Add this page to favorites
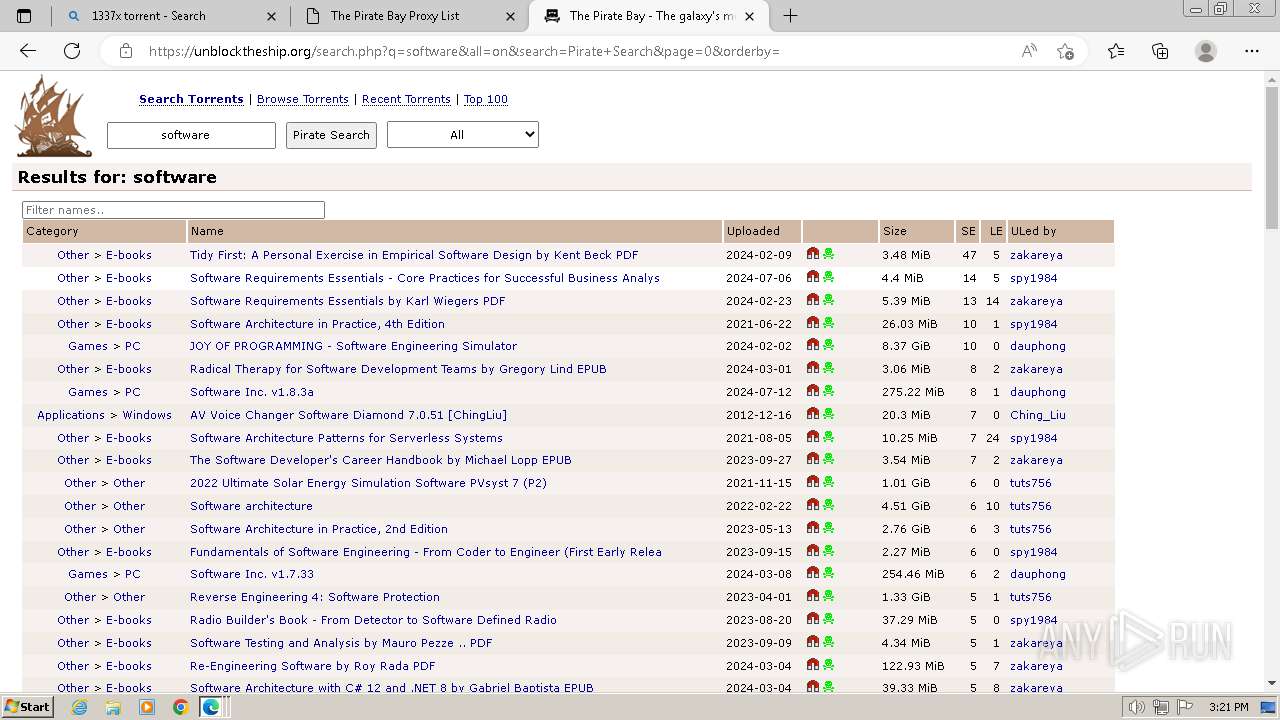This screenshot has width=1280, height=720. [1065, 51]
